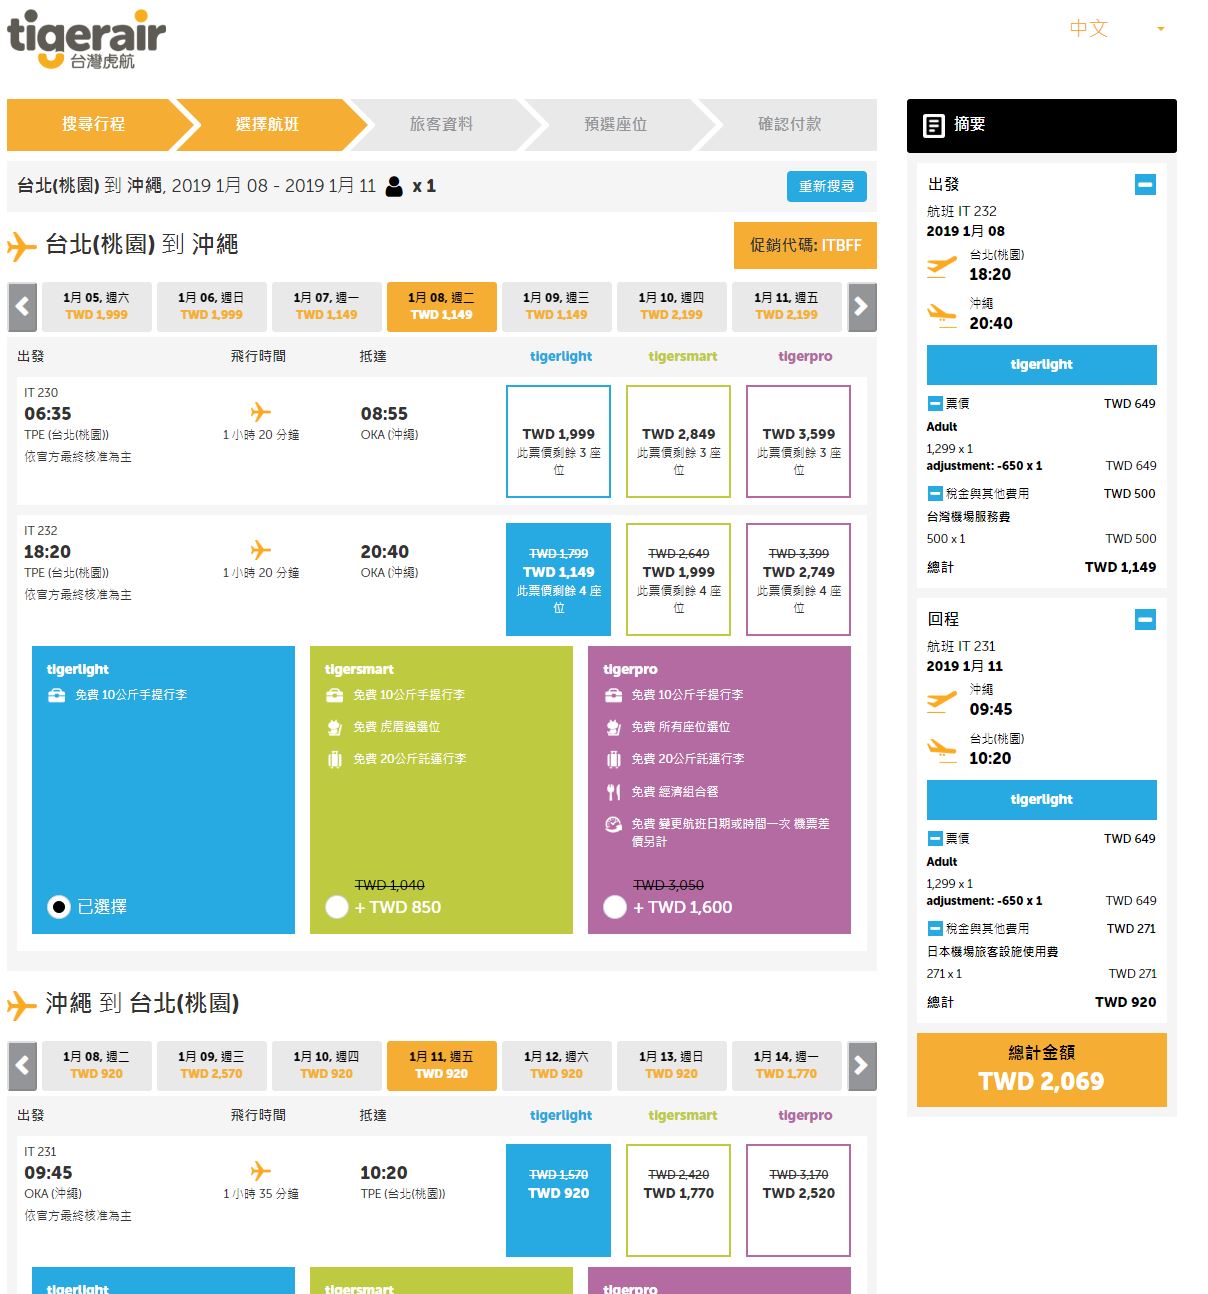Collapse the 出發 summary section
1208x1294 pixels.
click(x=1146, y=185)
